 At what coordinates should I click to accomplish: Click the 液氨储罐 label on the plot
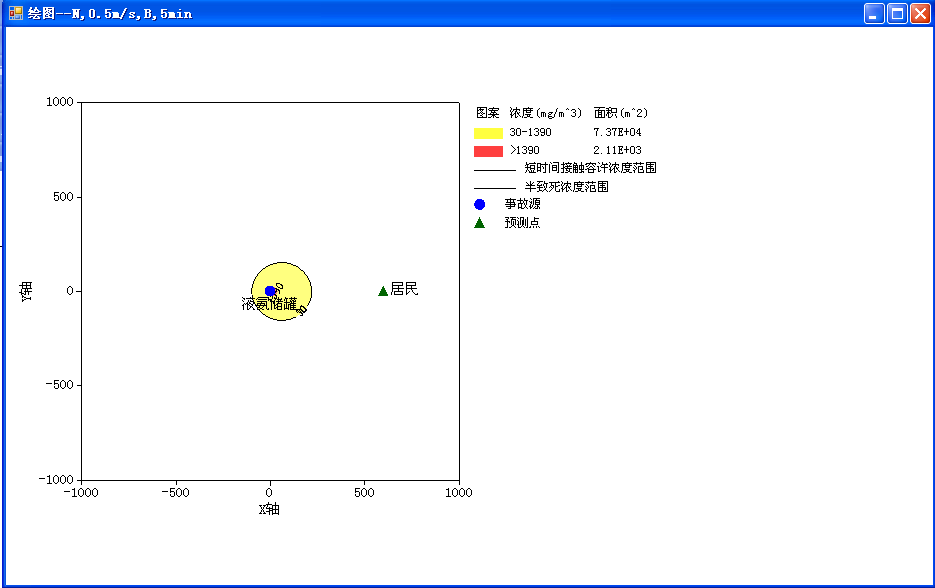[x=269, y=304]
